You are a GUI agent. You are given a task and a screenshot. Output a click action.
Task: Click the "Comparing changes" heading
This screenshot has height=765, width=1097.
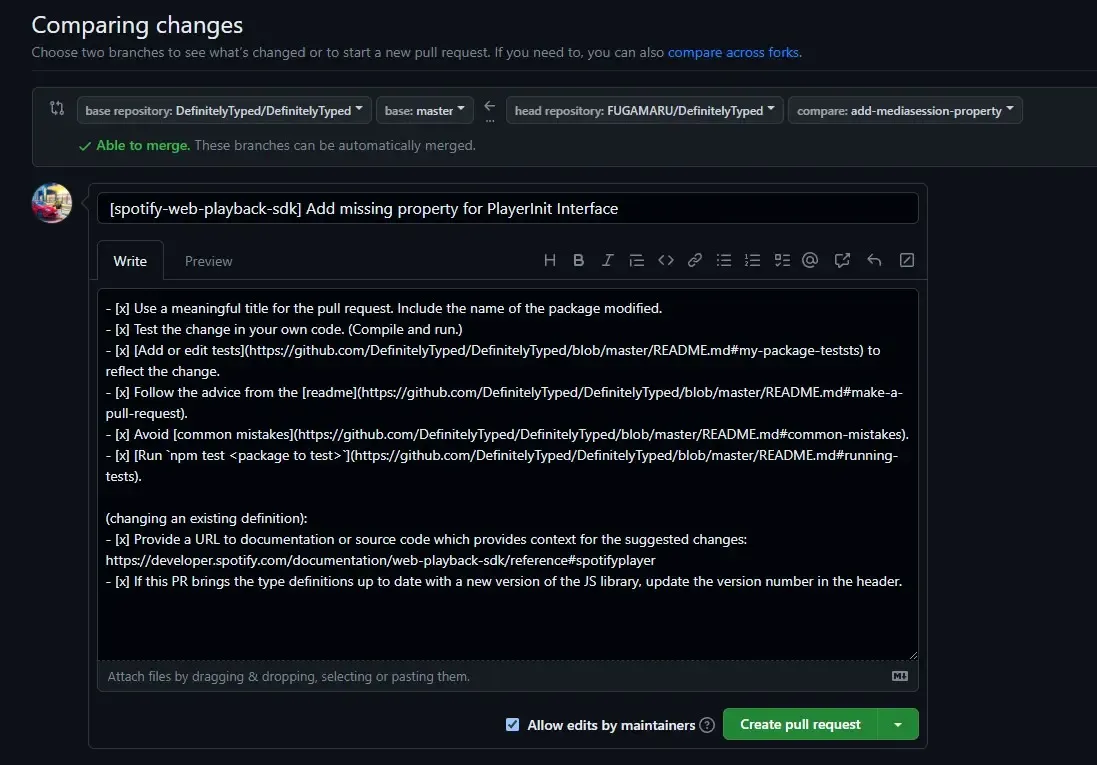point(137,25)
